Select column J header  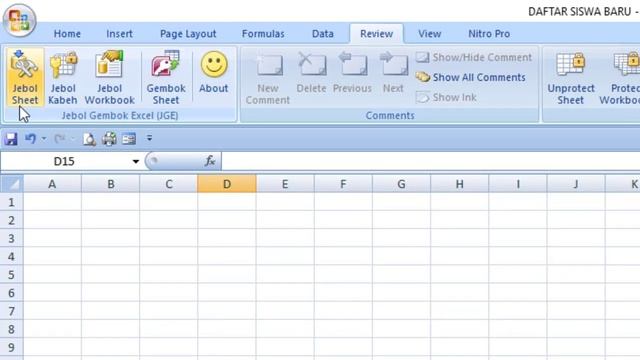(576, 184)
